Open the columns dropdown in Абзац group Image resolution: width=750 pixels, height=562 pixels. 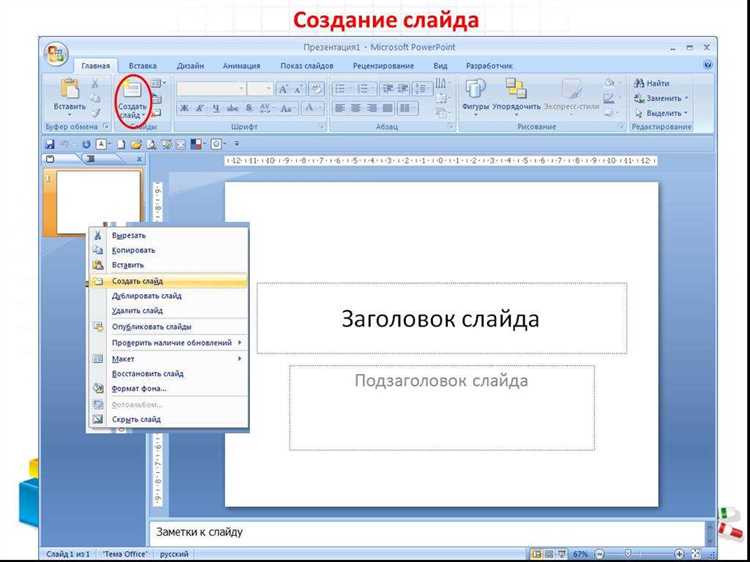tap(408, 109)
